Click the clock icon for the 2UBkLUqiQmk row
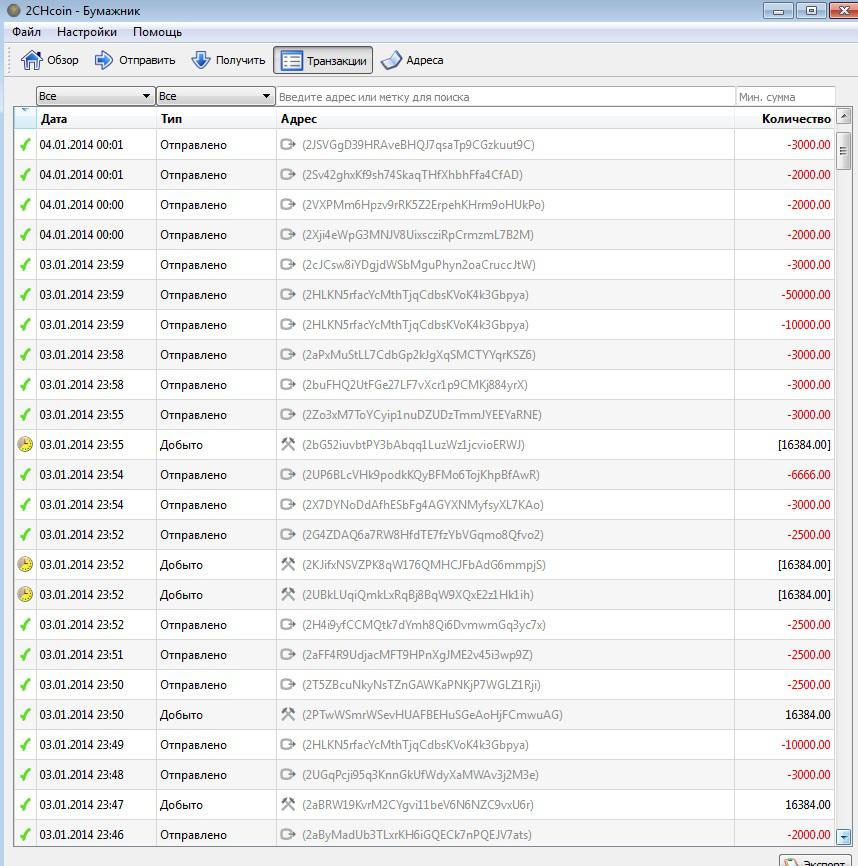This screenshot has width=858, height=866. pos(25,594)
